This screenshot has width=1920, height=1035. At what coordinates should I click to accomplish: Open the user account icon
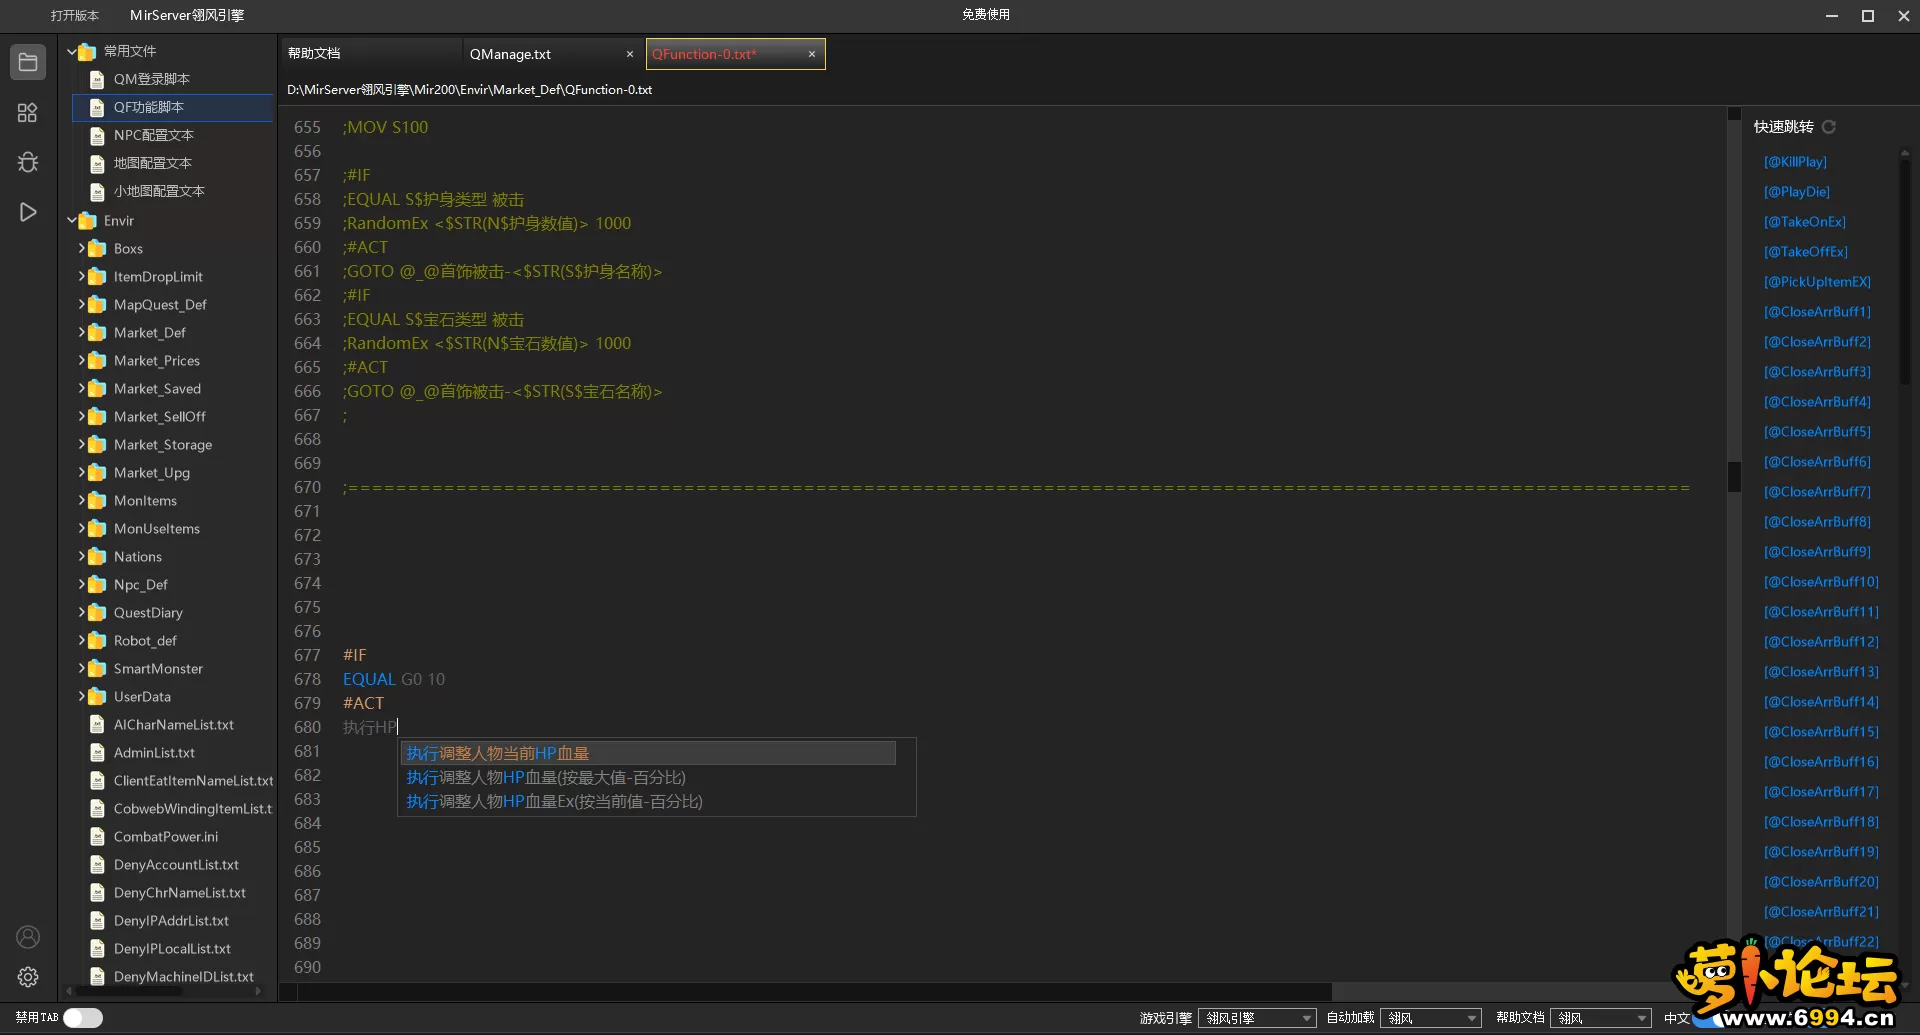point(28,937)
